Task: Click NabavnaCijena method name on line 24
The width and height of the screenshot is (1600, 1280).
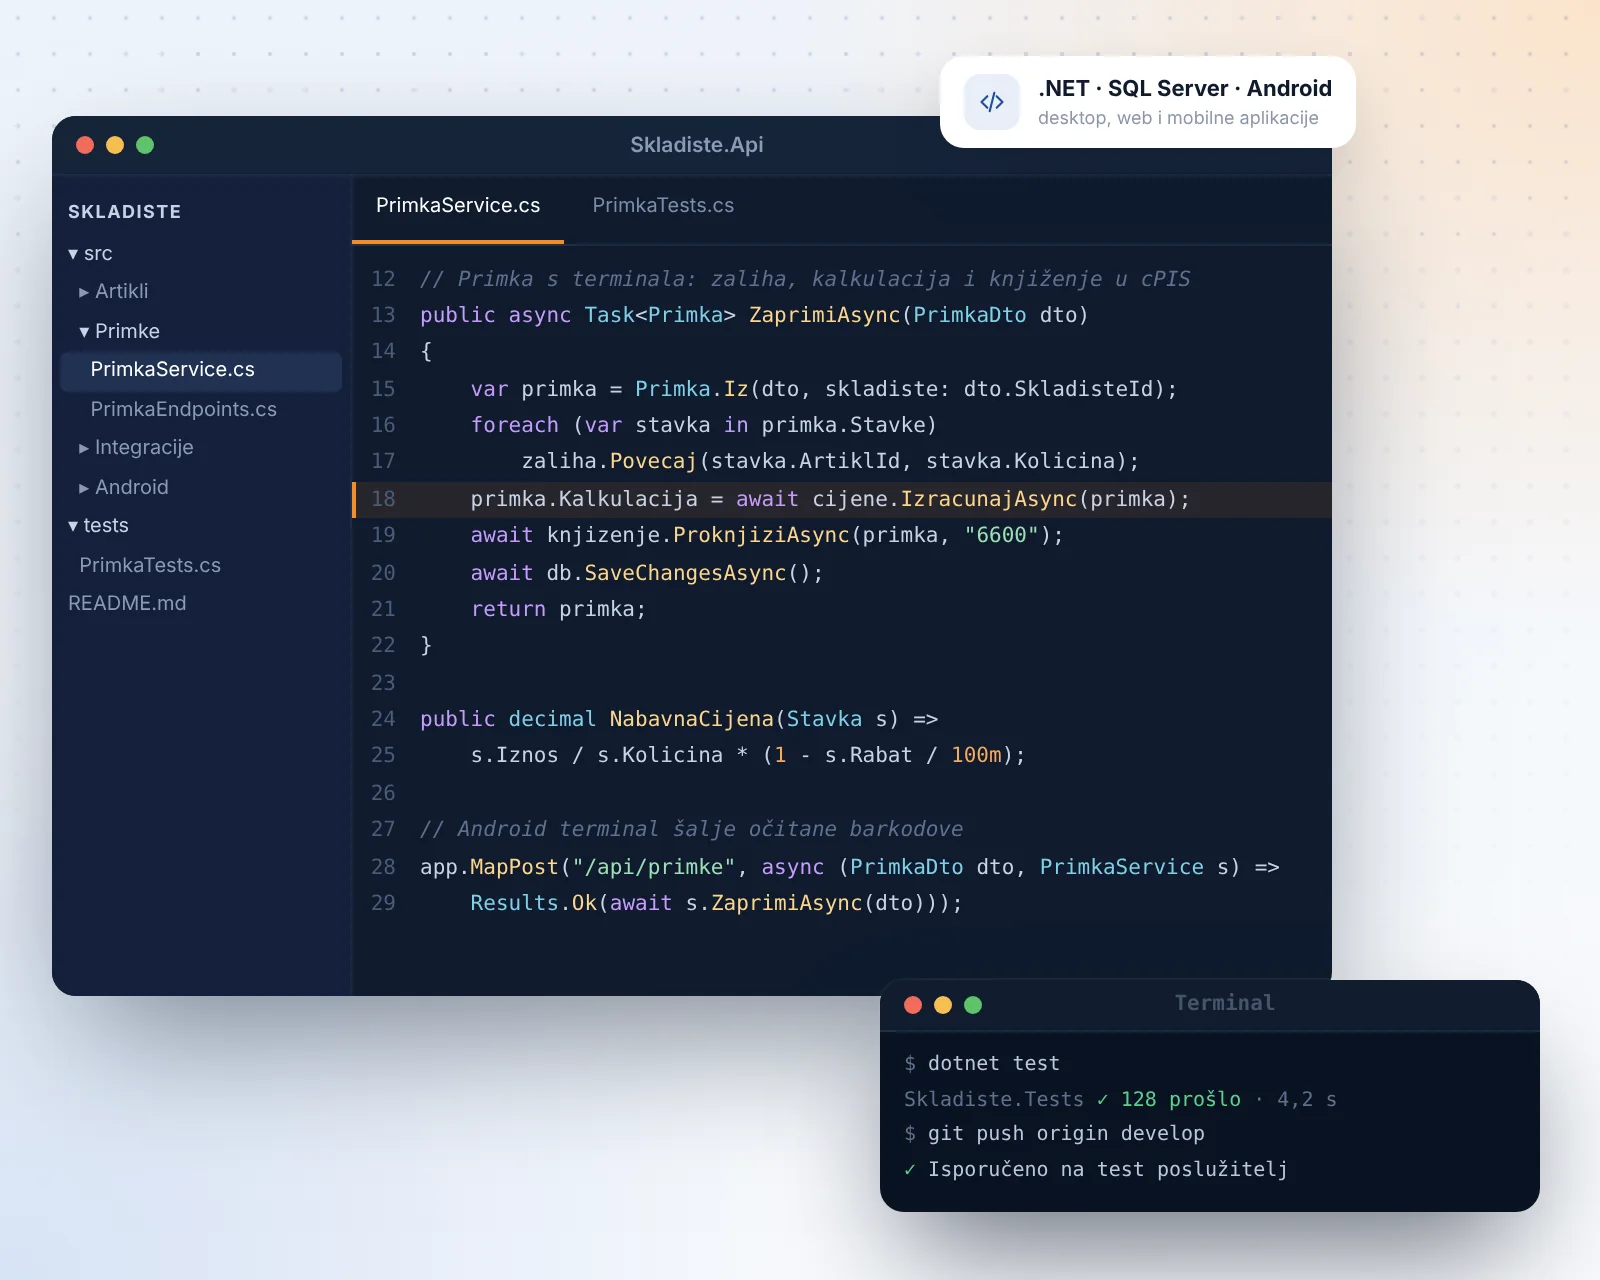Action: coord(692,719)
